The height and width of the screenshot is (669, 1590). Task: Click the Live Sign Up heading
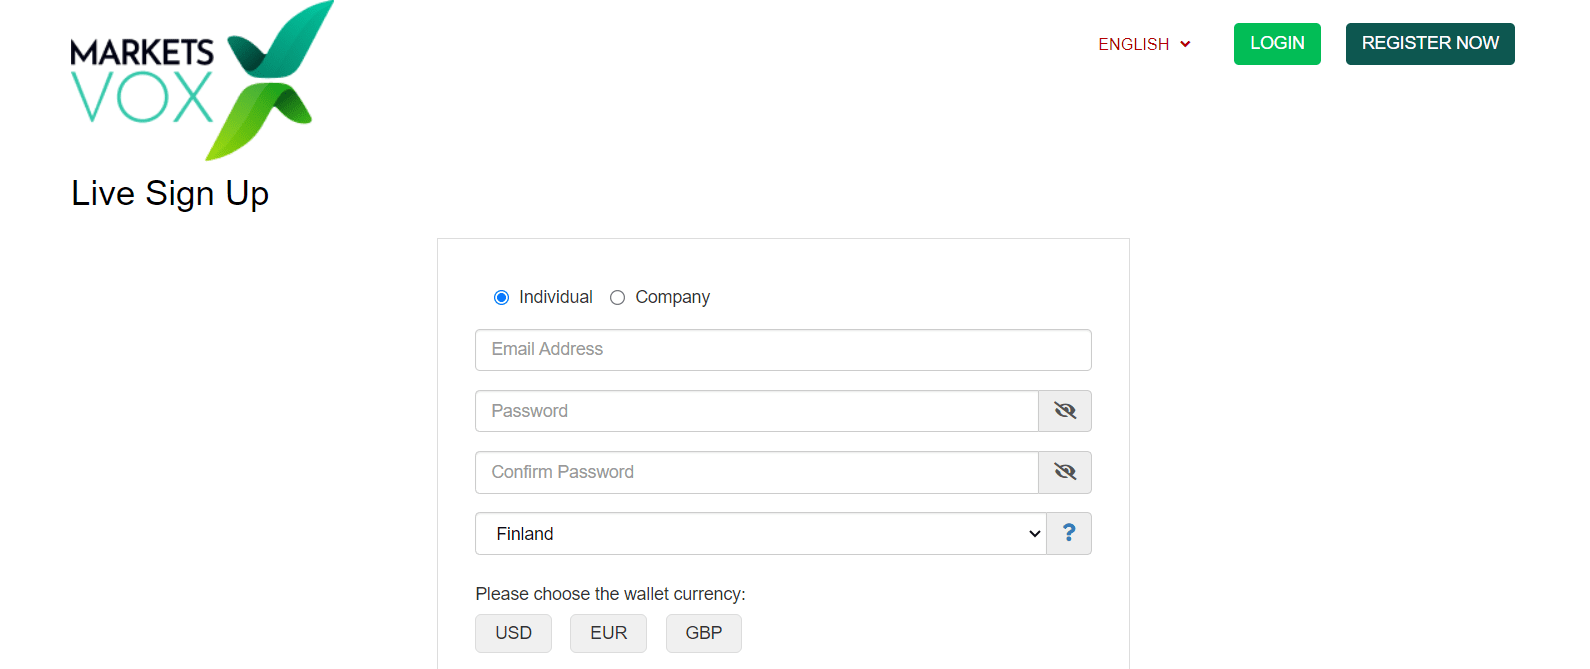170,193
